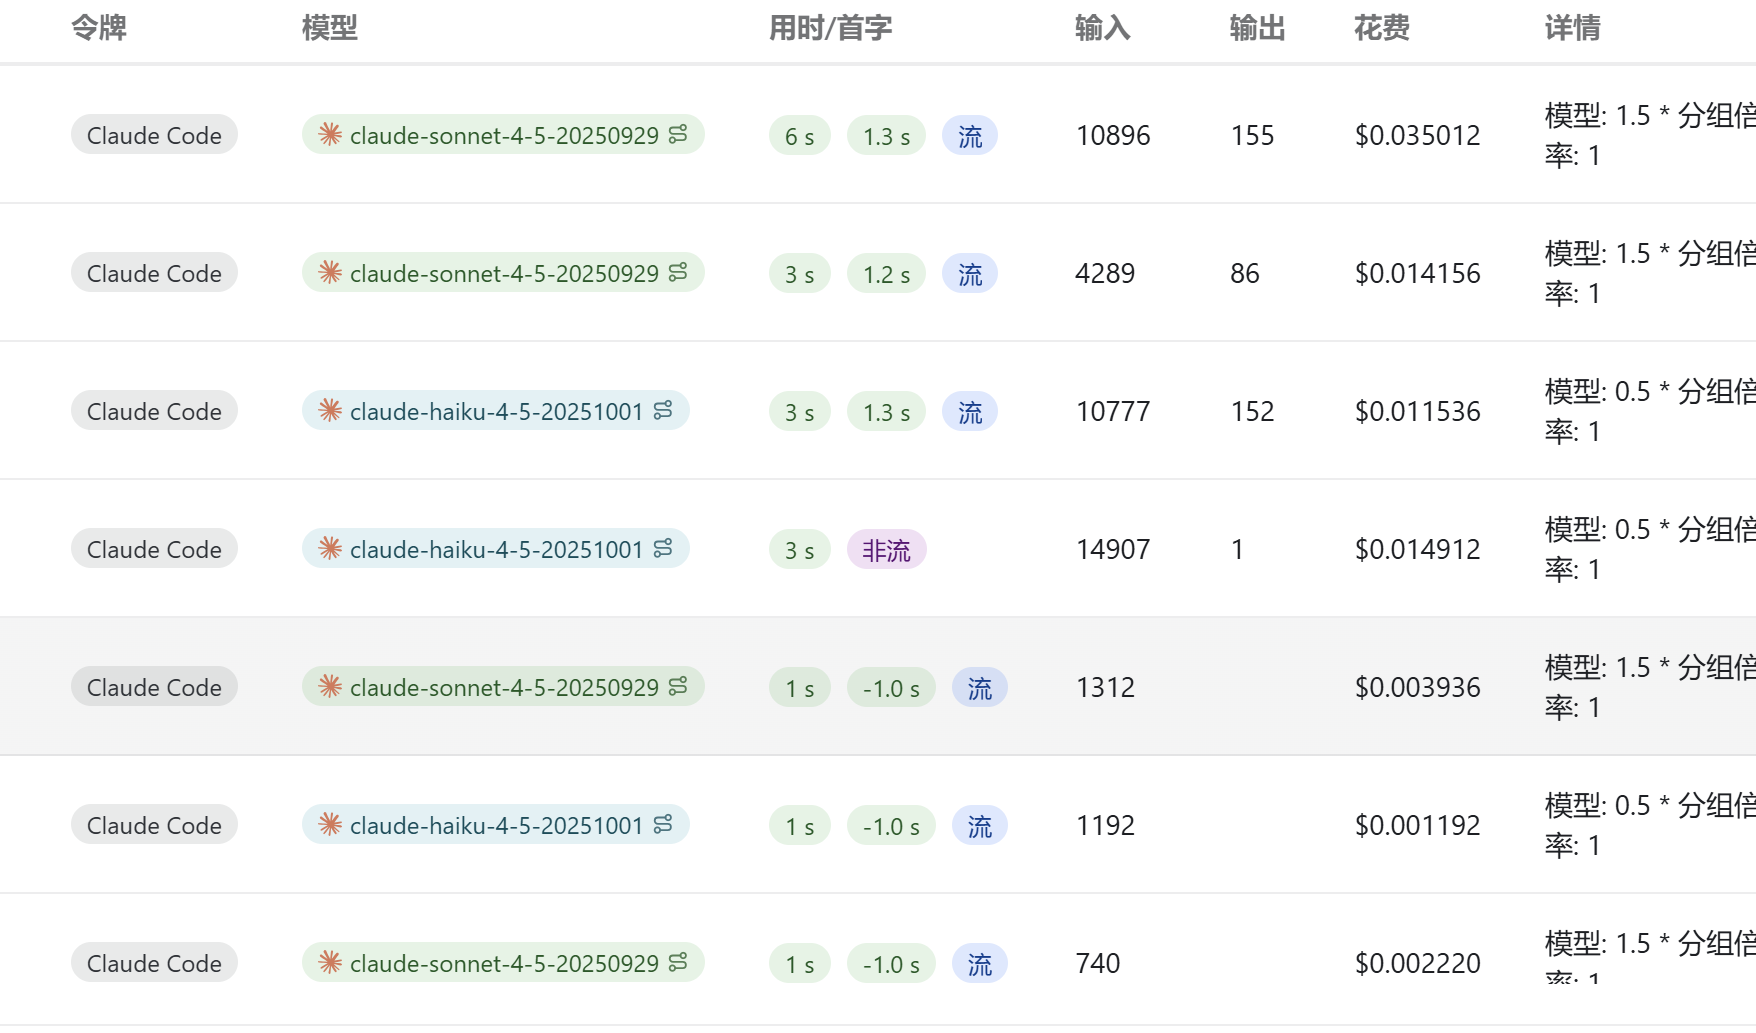Click cost value $0.014912
1756x1033 pixels.
coord(1418,549)
